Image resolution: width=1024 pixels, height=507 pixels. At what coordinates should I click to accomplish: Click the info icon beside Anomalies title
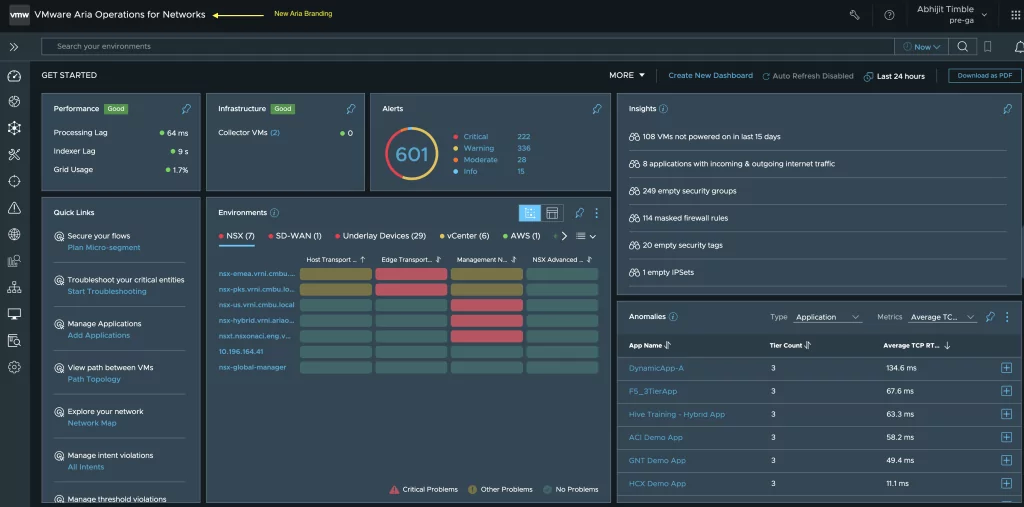(673, 317)
